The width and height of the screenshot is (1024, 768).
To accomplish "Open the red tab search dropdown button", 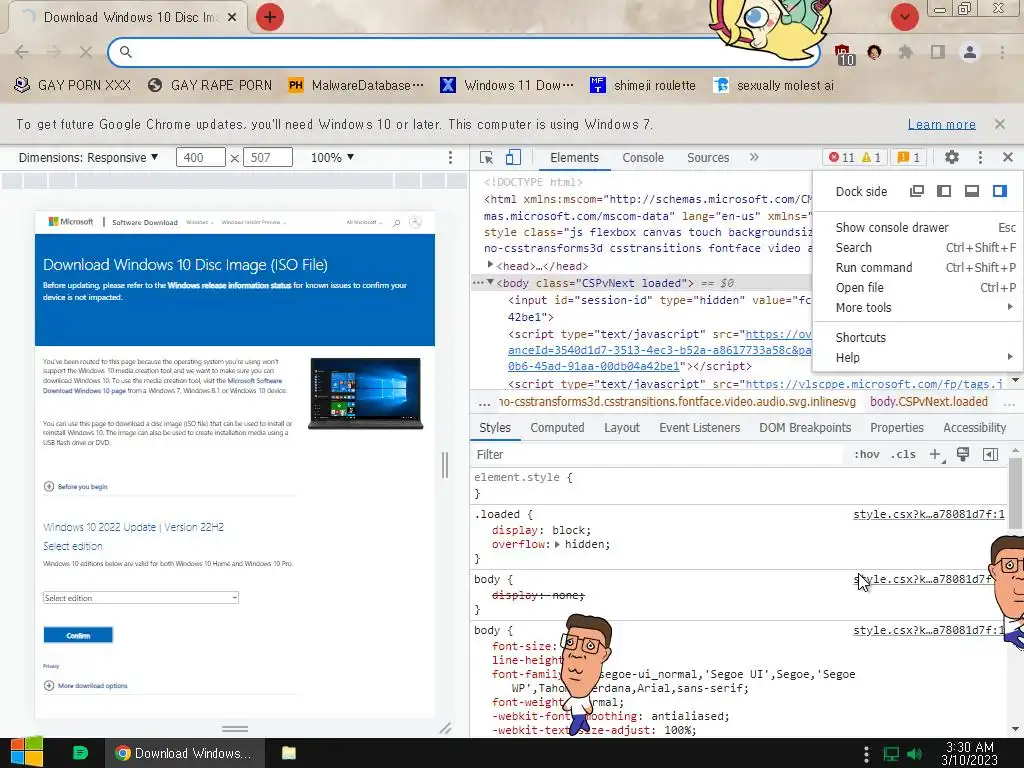I will click(905, 17).
